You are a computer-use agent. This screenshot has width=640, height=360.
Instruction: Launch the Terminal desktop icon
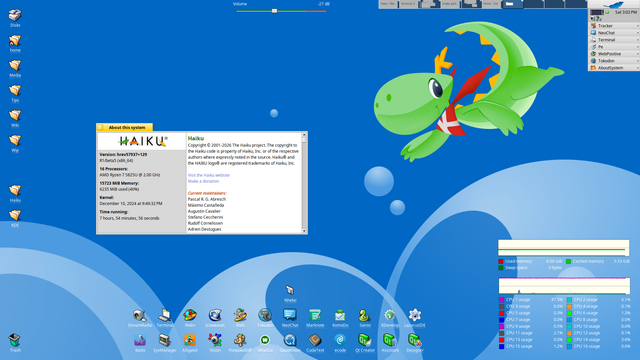coord(164,315)
